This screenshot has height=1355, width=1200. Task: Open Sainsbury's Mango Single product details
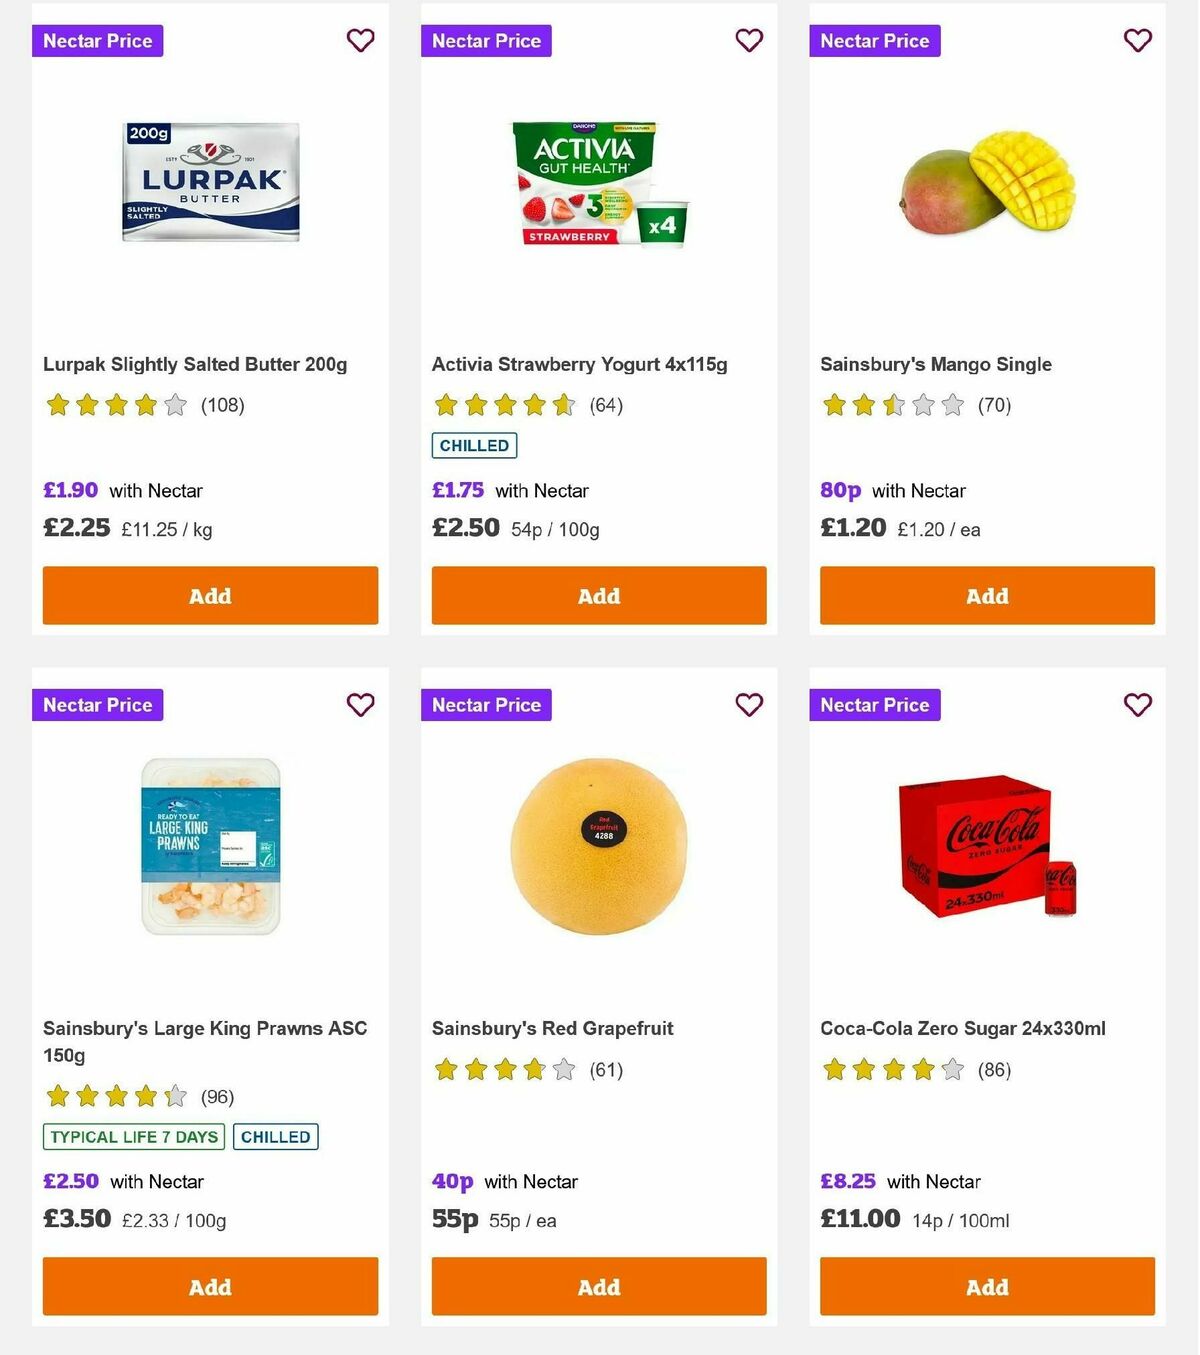click(935, 364)
